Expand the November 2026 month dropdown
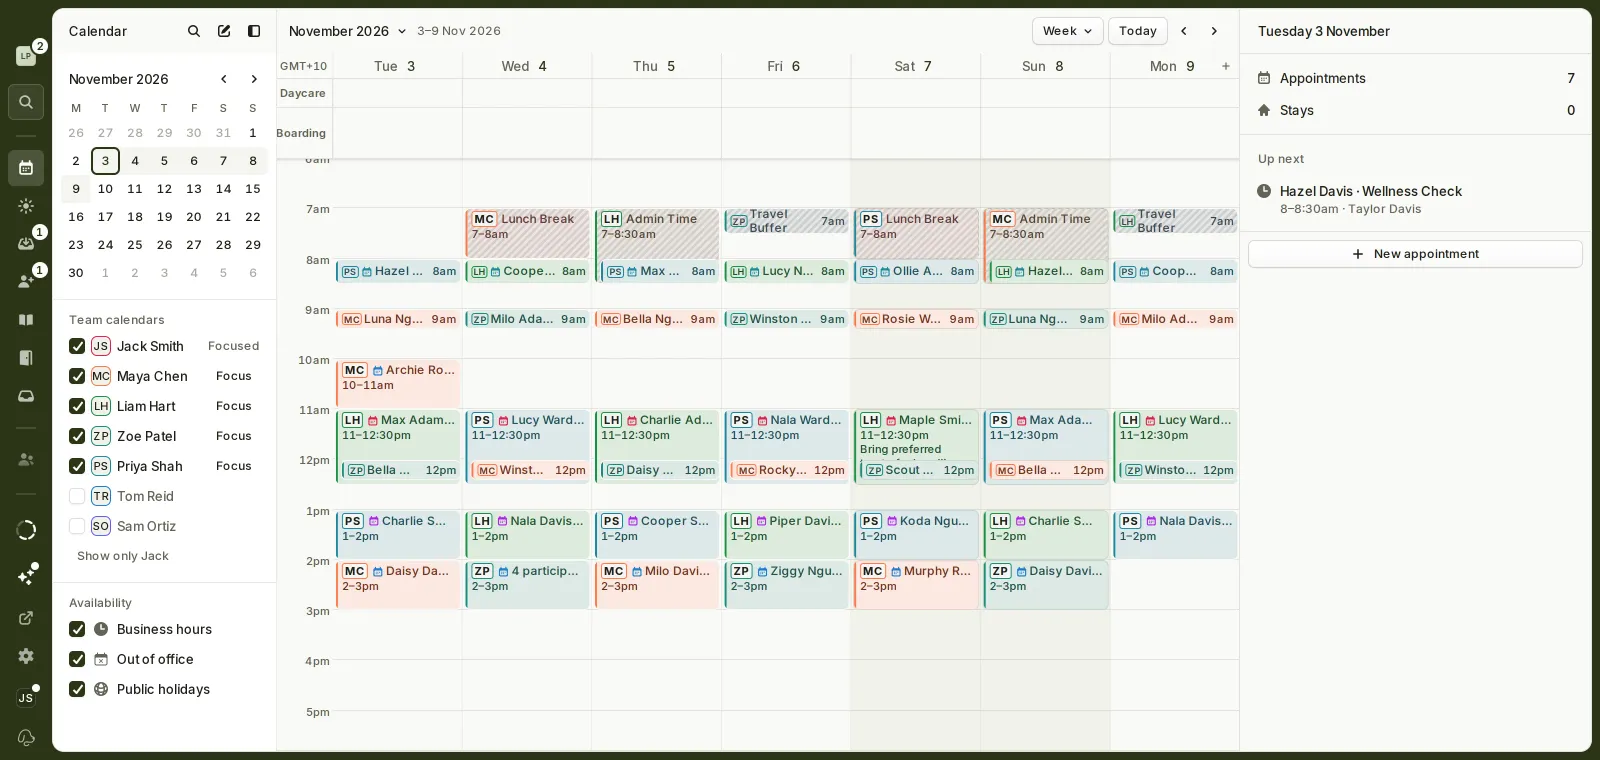This screenshot has height=760, width=1600. tap(347, 31)
